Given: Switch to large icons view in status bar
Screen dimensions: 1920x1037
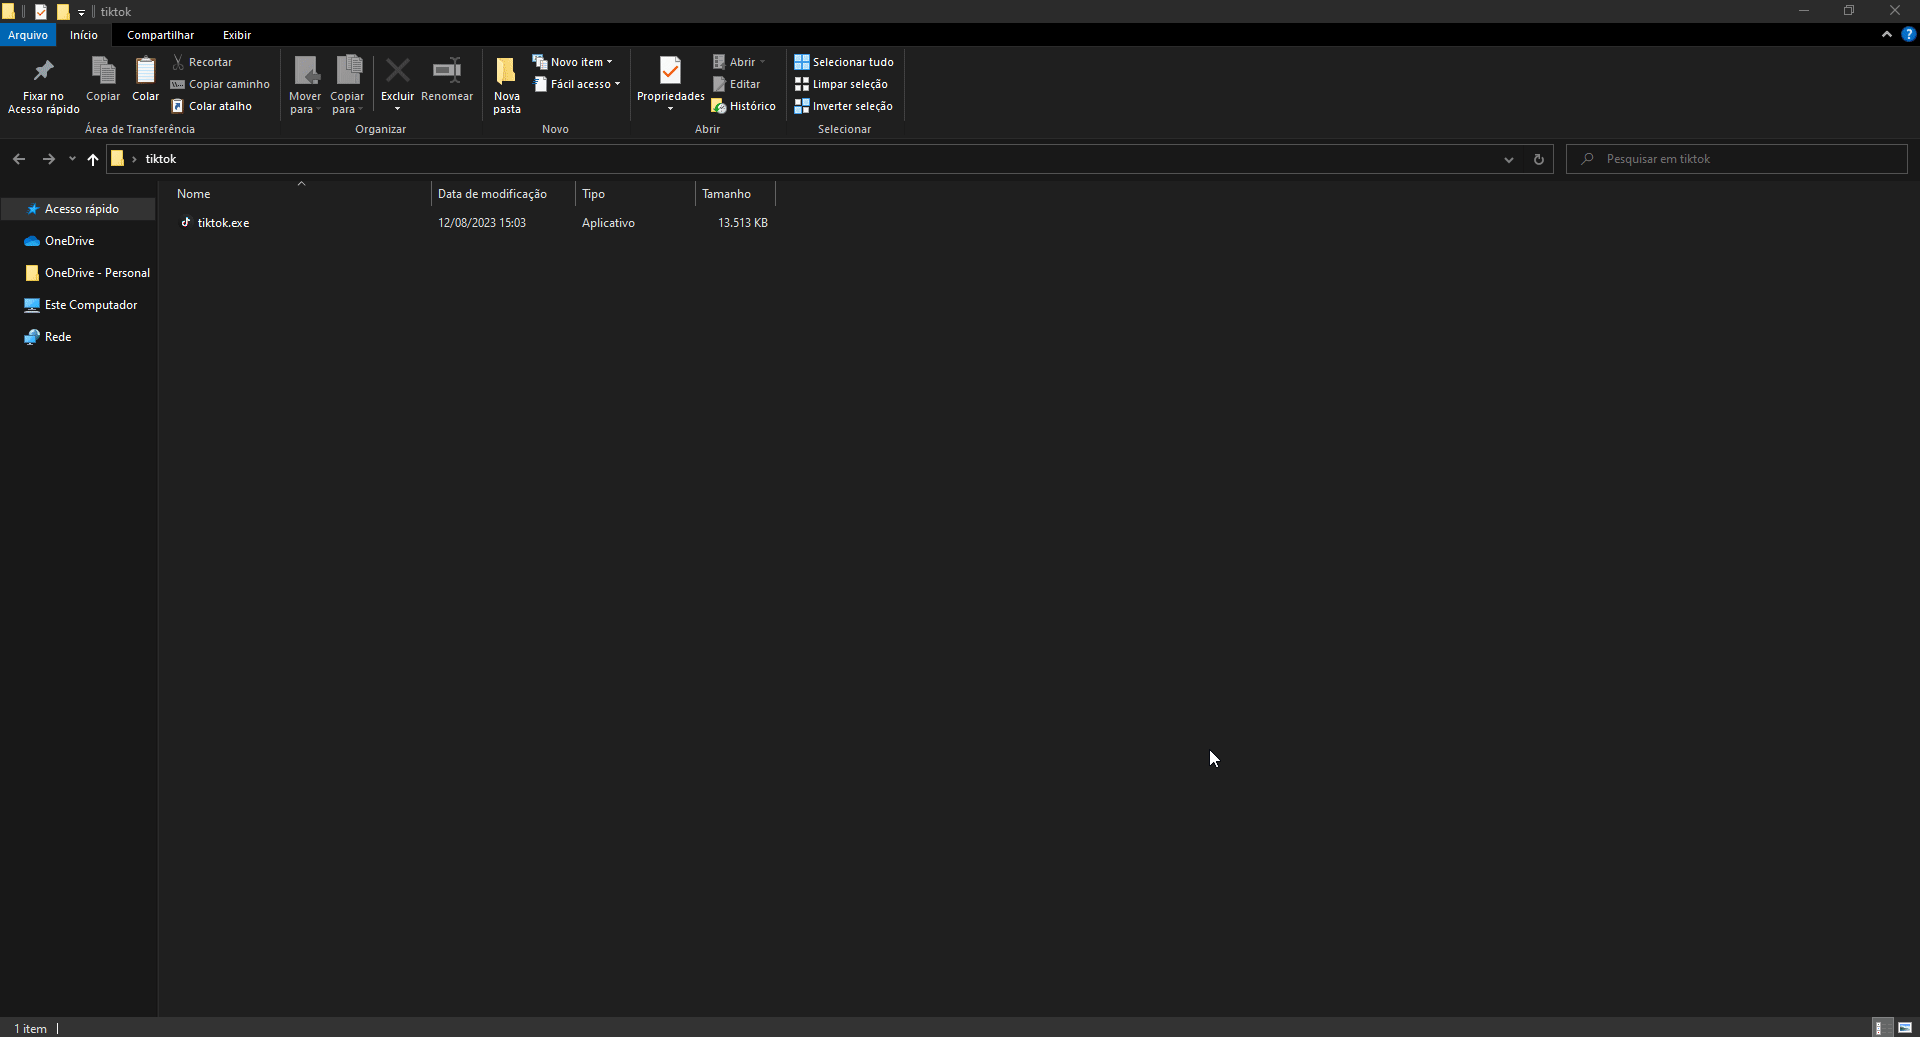Looking at the screenshot, I should pyautogui.click(x=1905, y=1027).
